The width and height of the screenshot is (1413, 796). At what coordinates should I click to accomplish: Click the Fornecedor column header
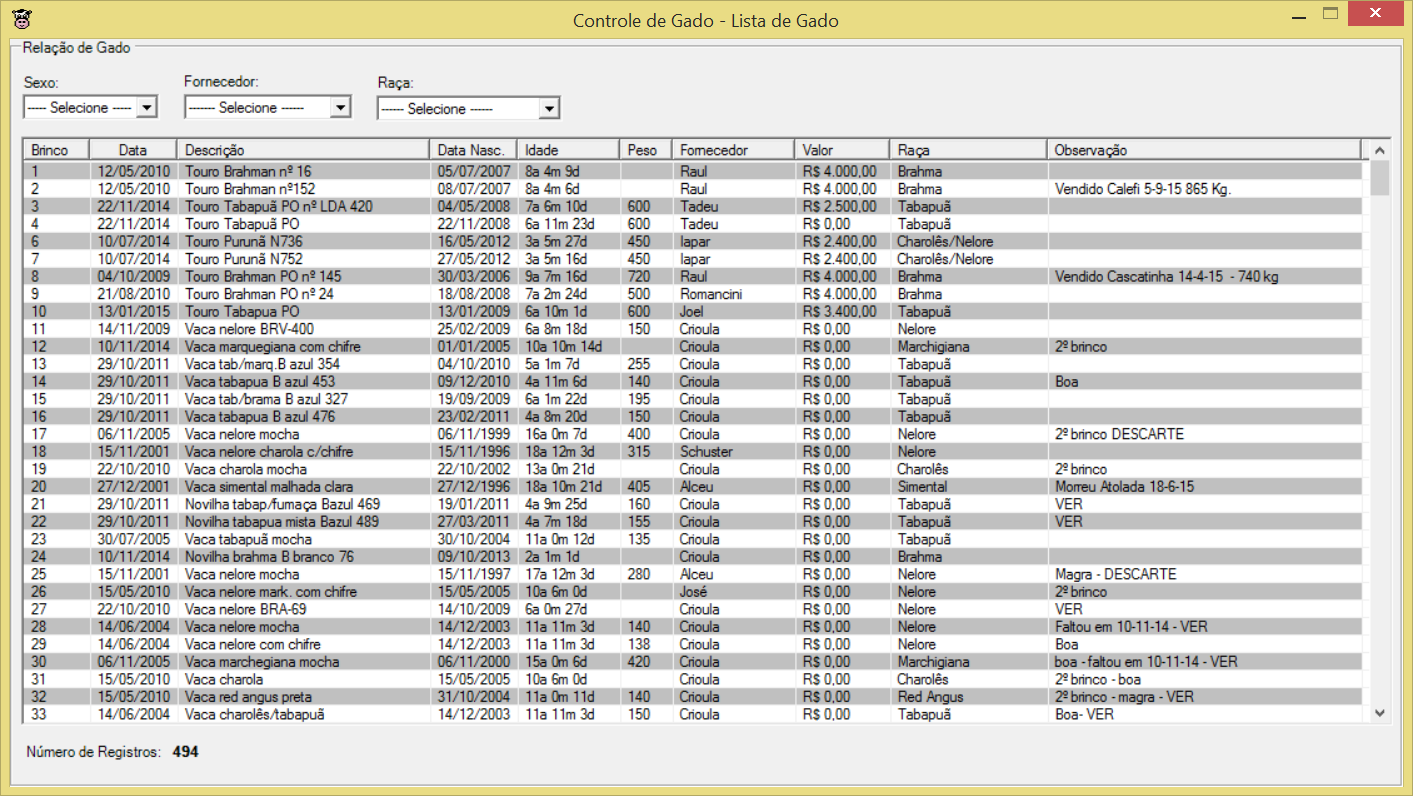click(733, 150)
